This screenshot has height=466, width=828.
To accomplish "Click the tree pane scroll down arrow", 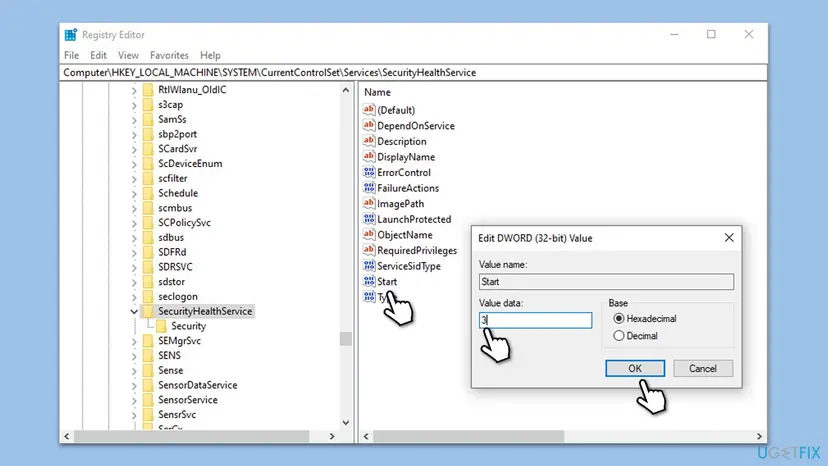I will point(346,423).
